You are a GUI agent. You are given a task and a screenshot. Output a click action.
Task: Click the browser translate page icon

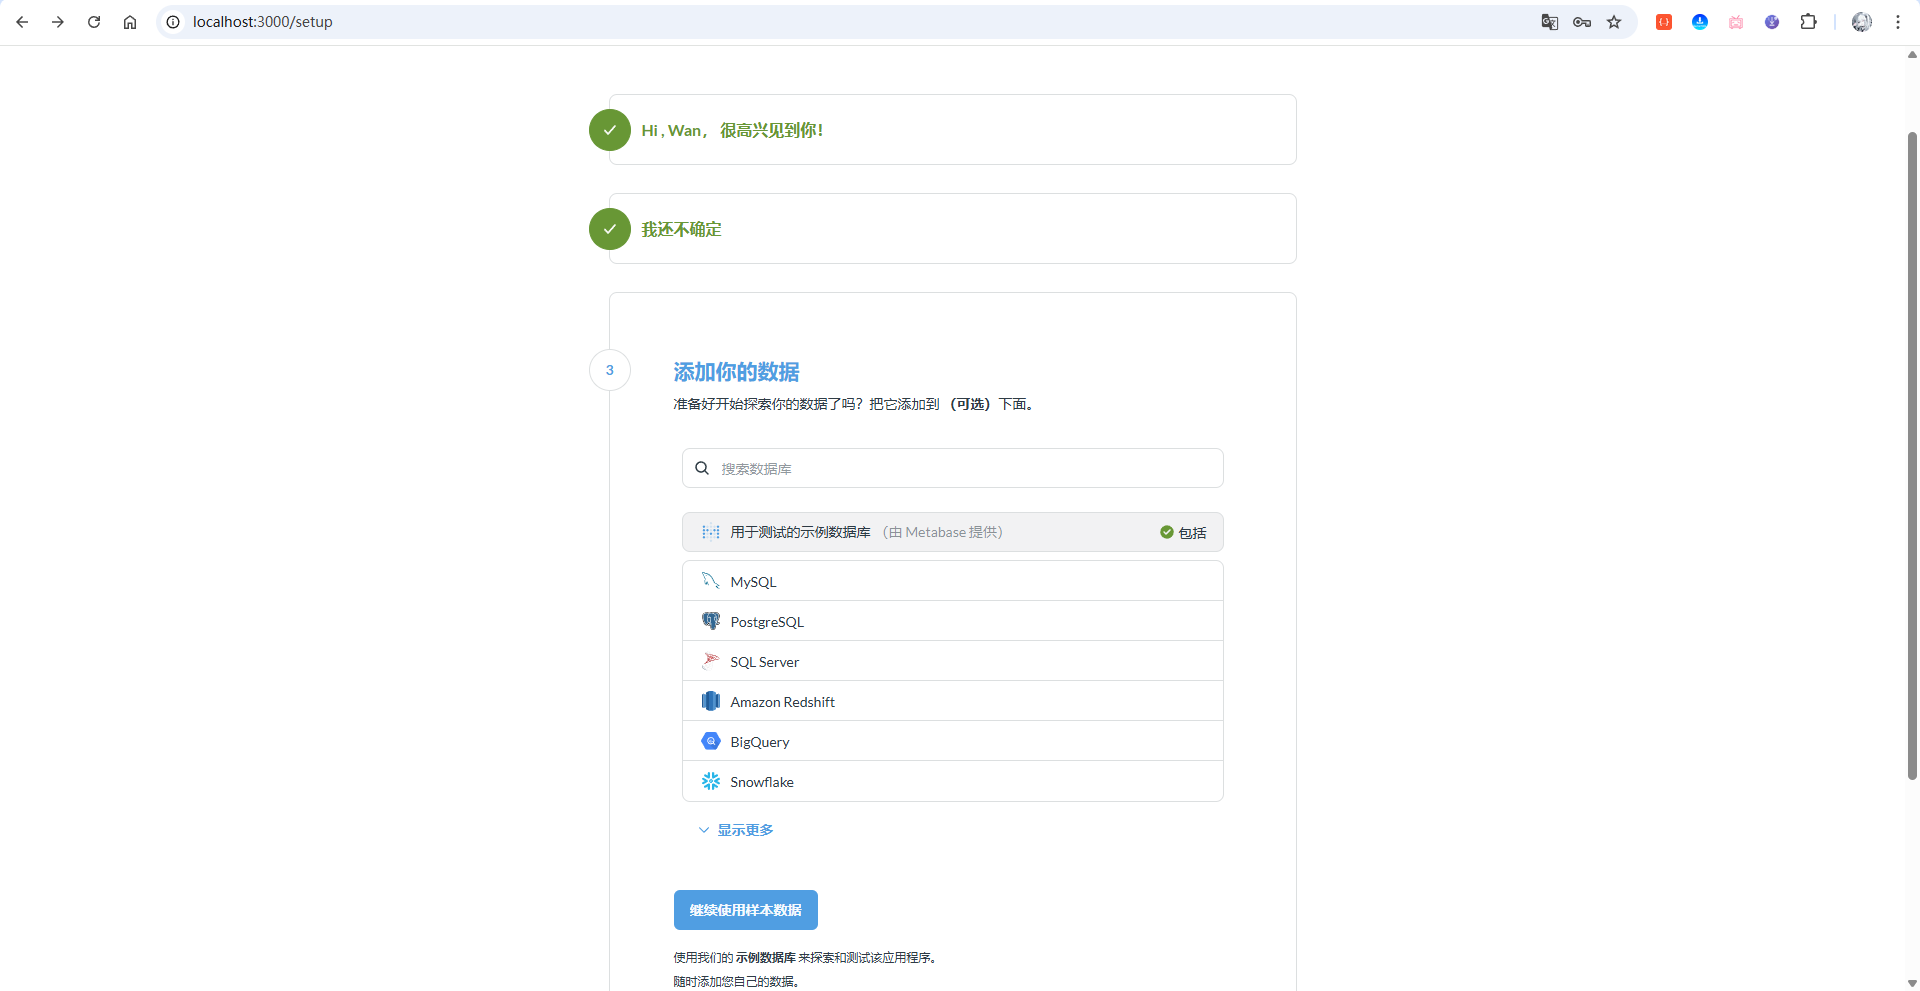[x=1549, y=22]
